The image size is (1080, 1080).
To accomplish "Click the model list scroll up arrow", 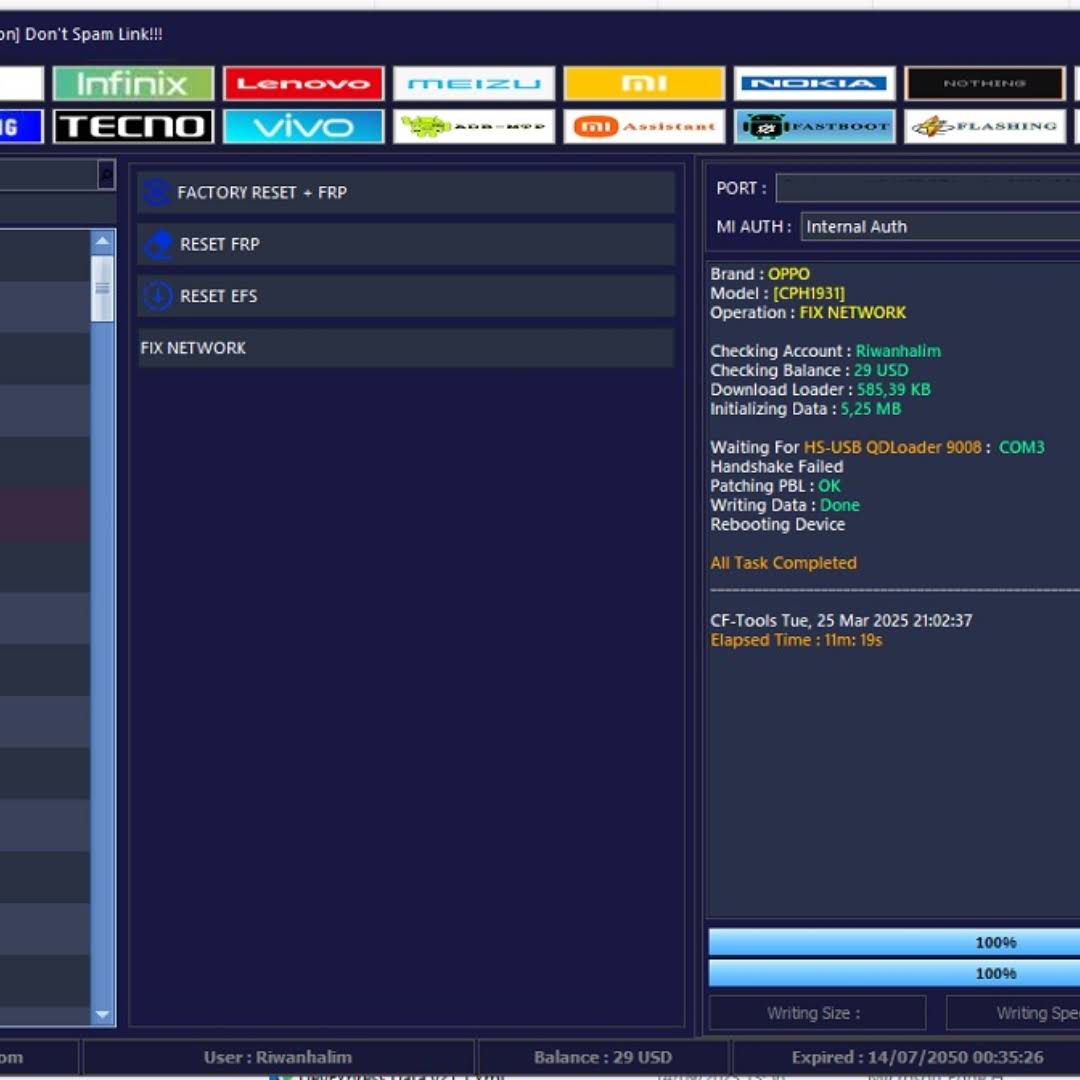I will click(x=103, y=241).
